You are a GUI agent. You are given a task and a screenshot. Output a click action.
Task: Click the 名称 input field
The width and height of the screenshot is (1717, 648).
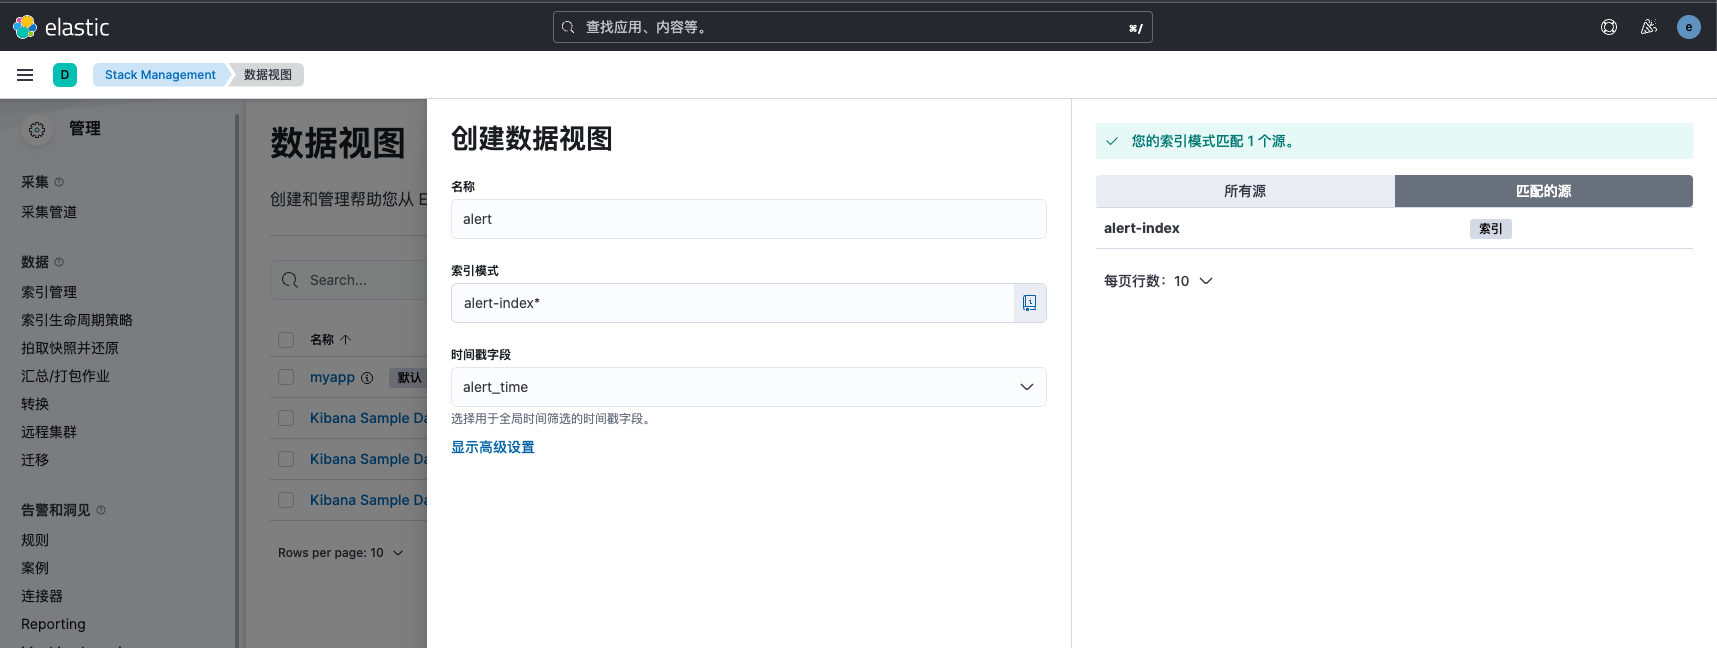(748, 219)
